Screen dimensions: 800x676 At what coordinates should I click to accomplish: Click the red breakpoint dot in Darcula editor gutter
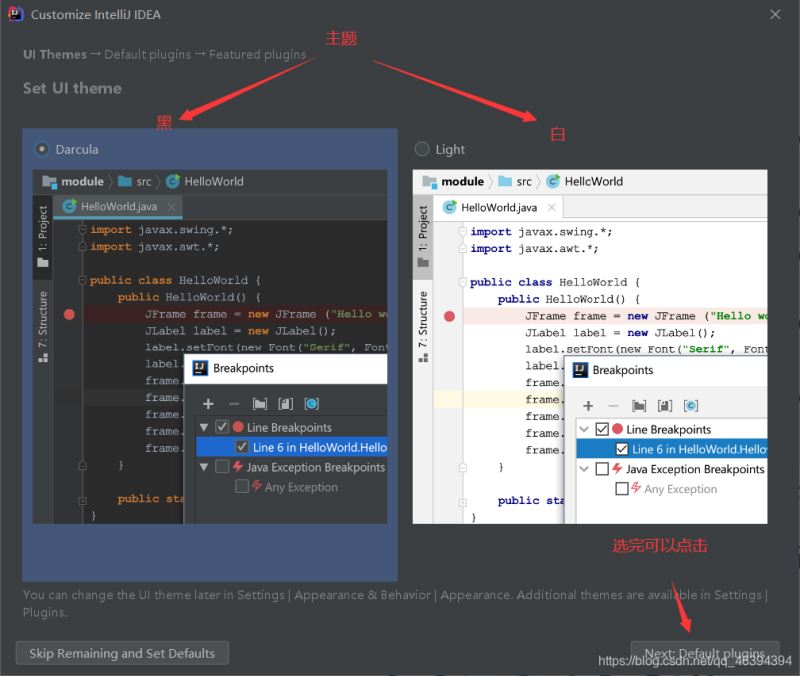(68, 313)
